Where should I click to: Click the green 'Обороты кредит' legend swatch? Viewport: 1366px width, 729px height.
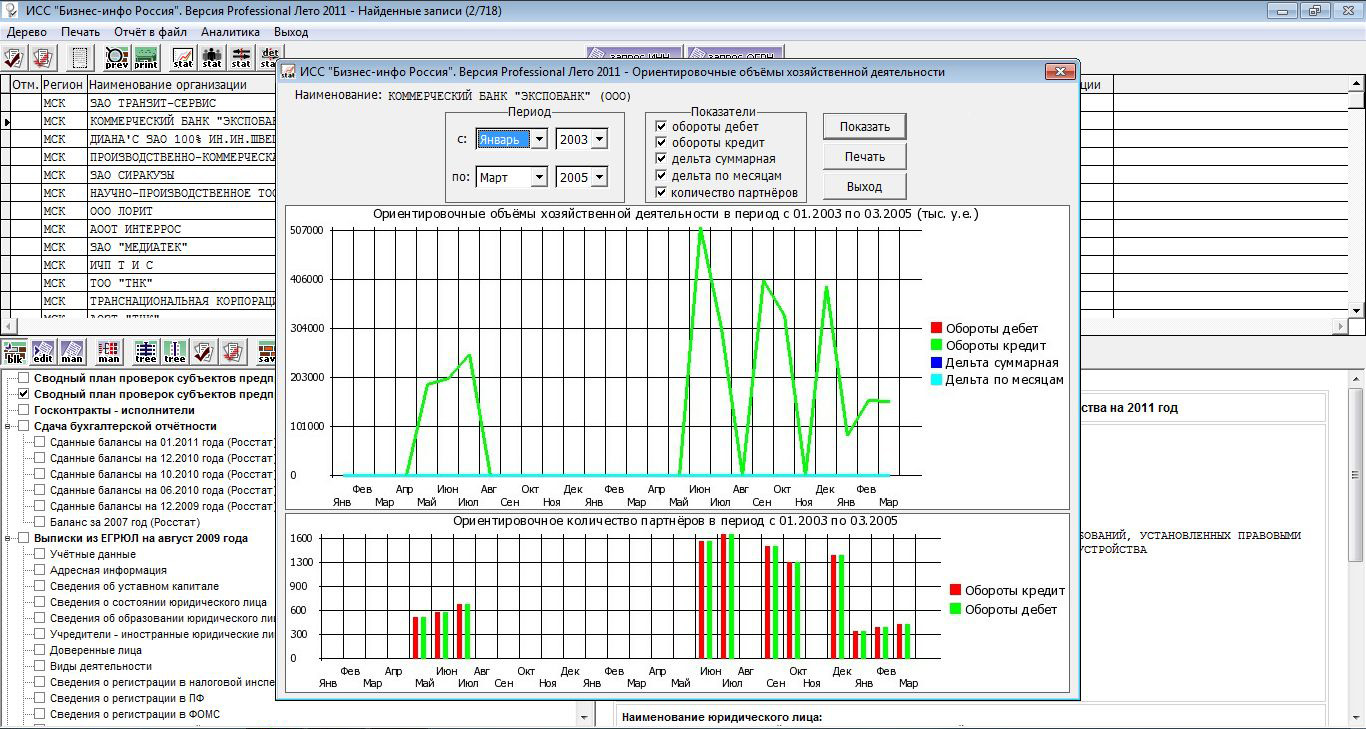point(936,346)
